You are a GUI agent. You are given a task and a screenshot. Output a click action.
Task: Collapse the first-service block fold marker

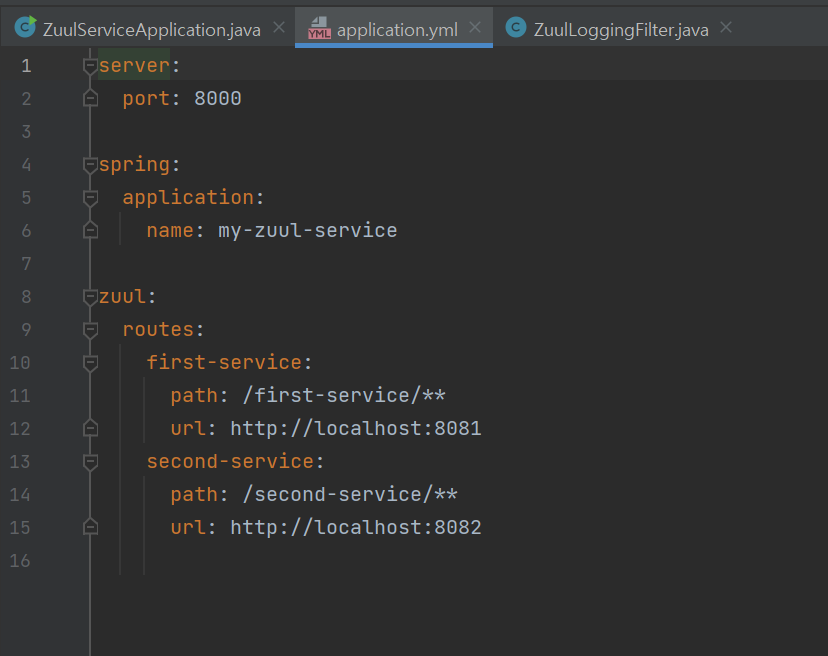(x=90, y=363)
